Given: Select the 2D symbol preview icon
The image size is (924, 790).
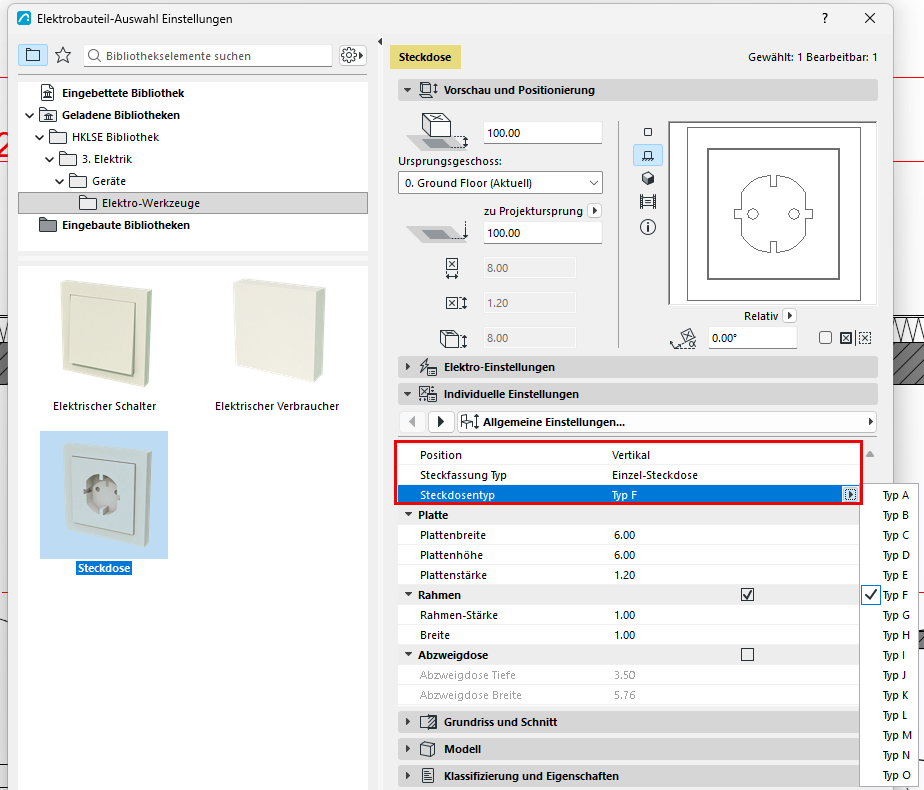Looking at the screenshot, I should point(648,133).
